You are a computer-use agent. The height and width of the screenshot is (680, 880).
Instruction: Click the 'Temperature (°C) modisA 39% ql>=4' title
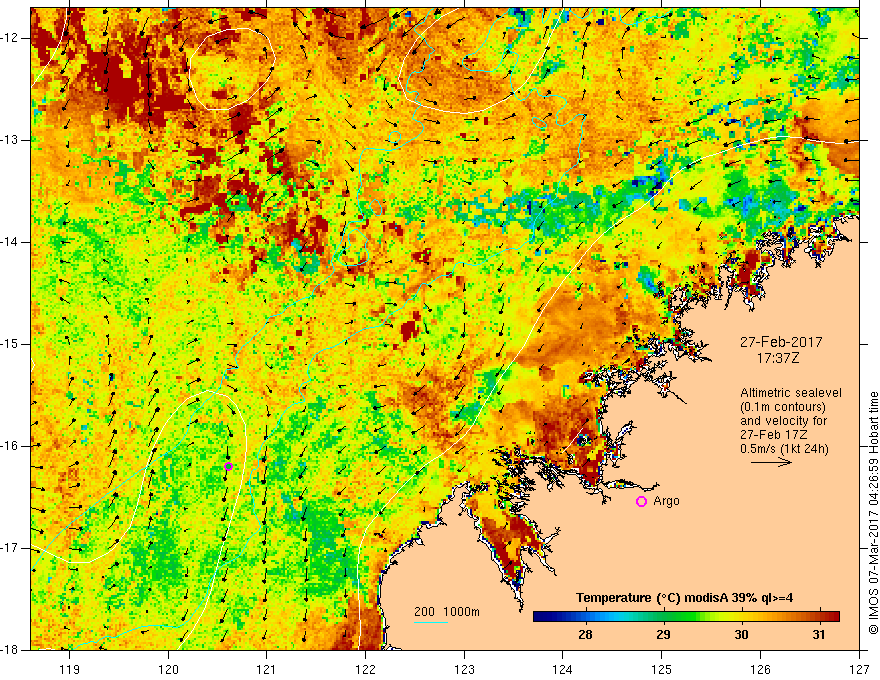click(684, 598)
